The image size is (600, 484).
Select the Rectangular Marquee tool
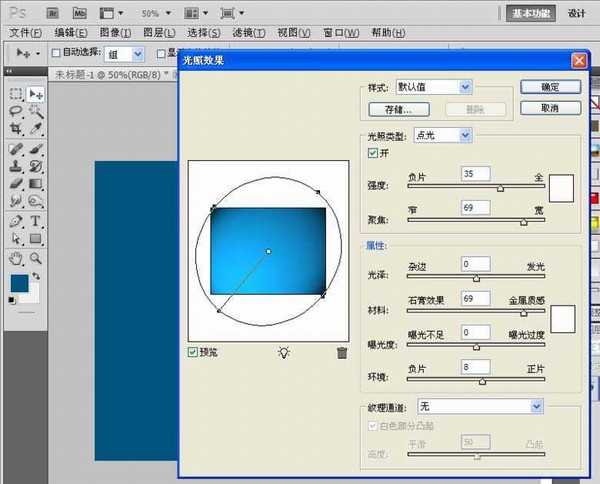tap(17, 94)
